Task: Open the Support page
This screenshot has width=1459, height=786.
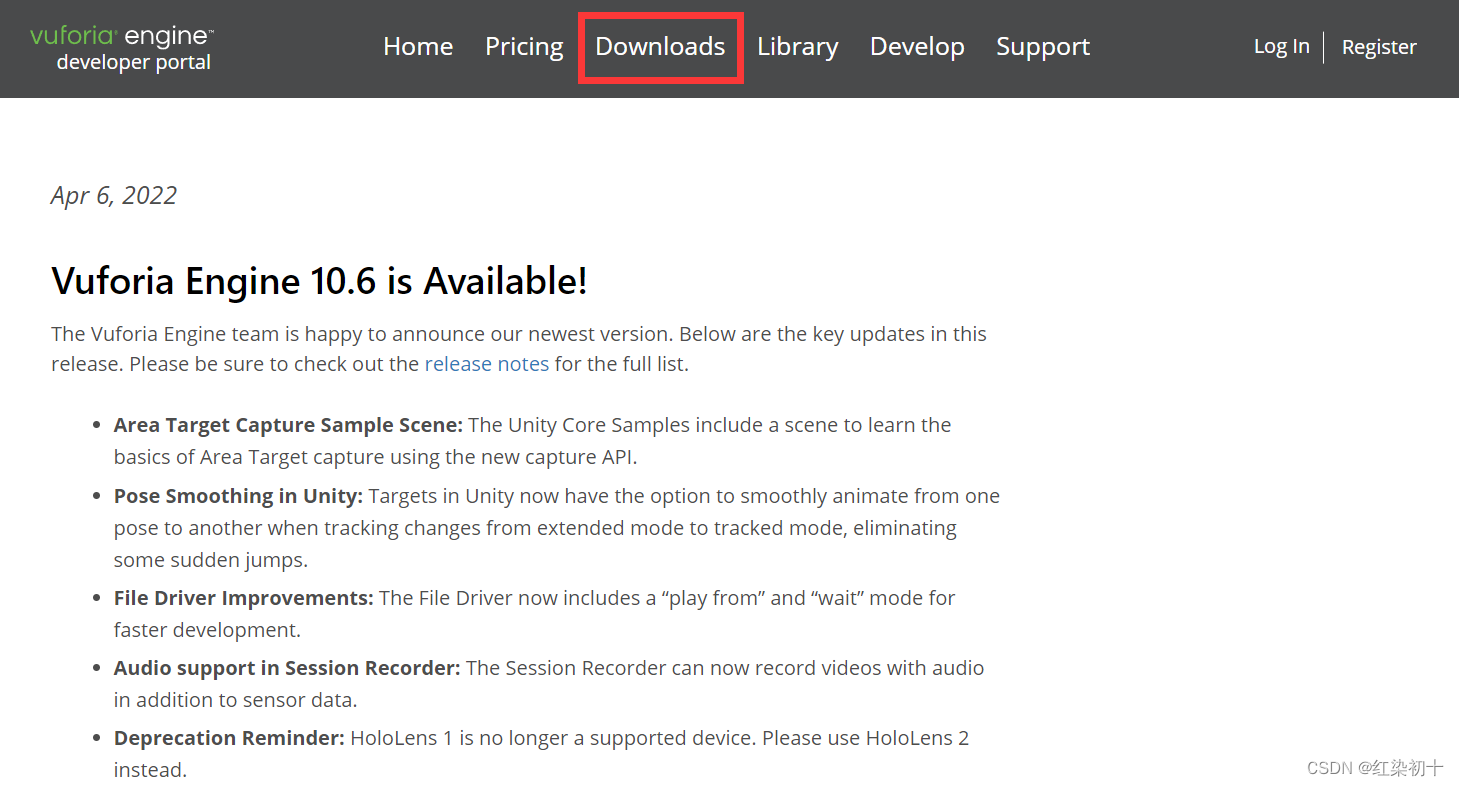Action: point(1043,47)
